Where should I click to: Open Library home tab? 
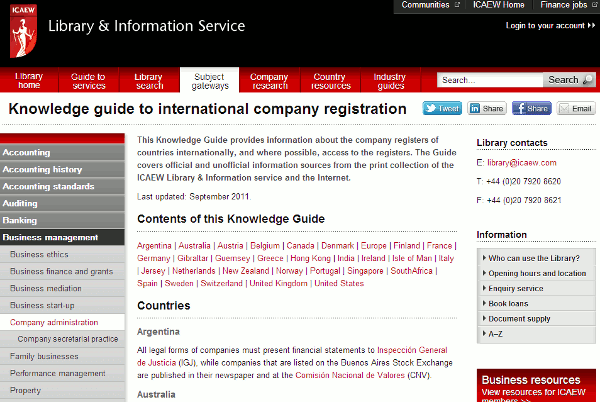29,80
